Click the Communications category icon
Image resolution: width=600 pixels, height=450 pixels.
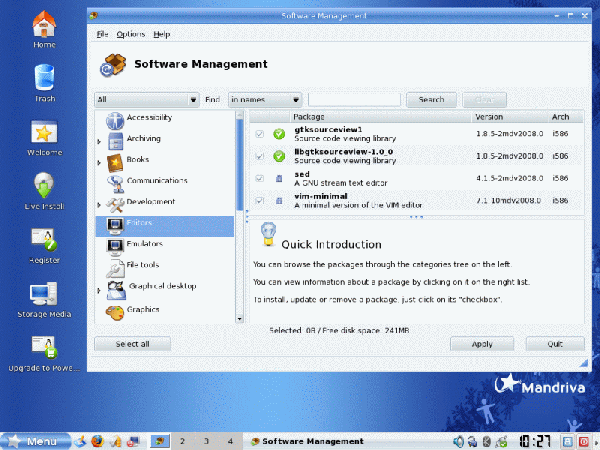tap(114, 182)
